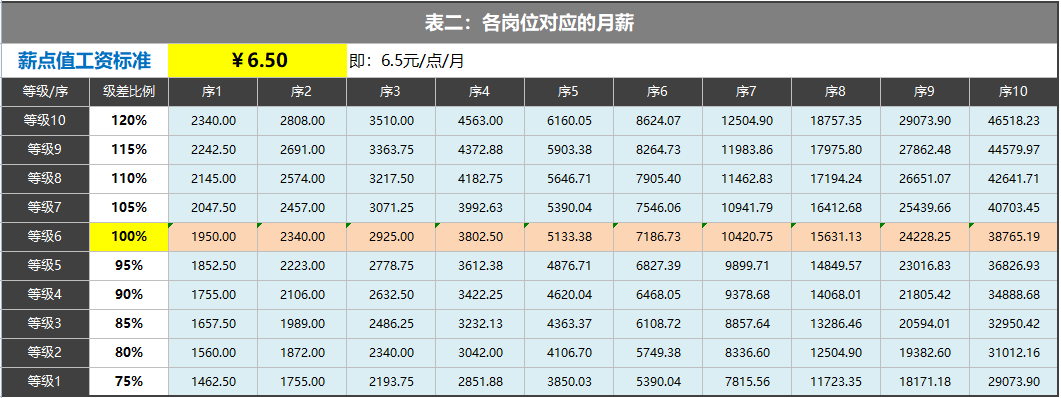
Task: Select row label 等级1
Action: click(x=45, y=382)
